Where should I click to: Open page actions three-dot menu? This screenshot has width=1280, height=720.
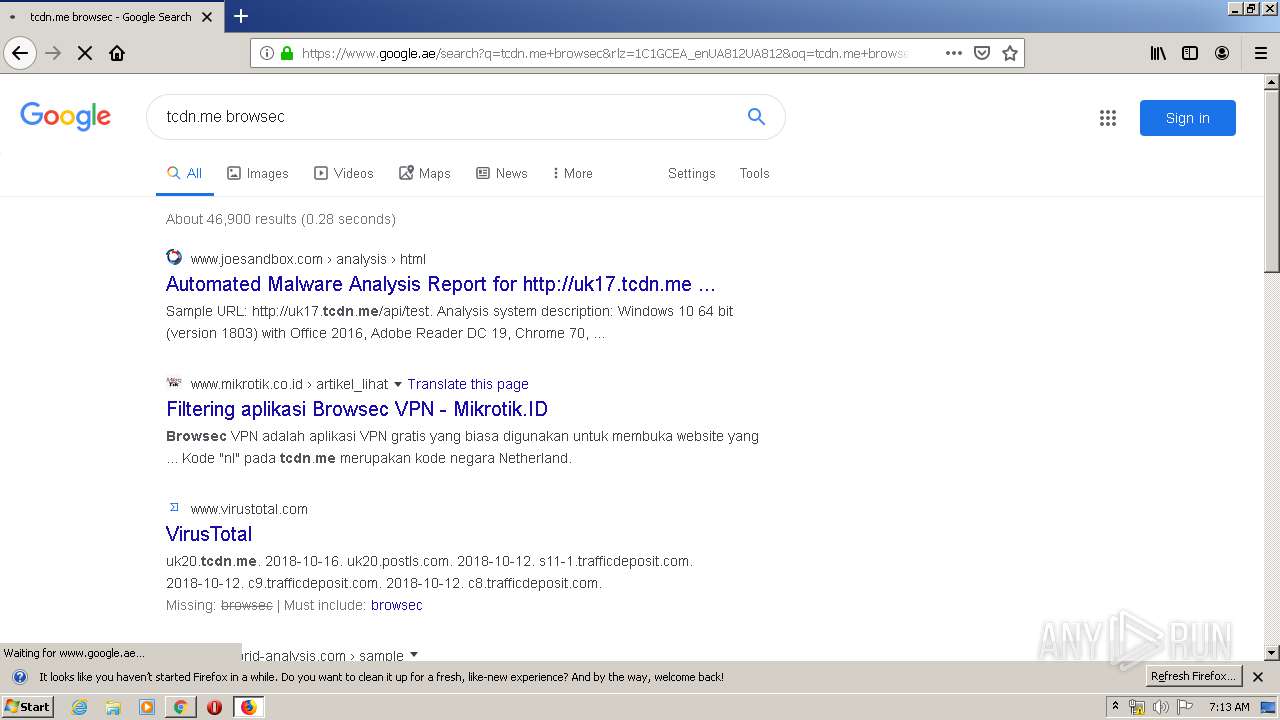point(953,53)
